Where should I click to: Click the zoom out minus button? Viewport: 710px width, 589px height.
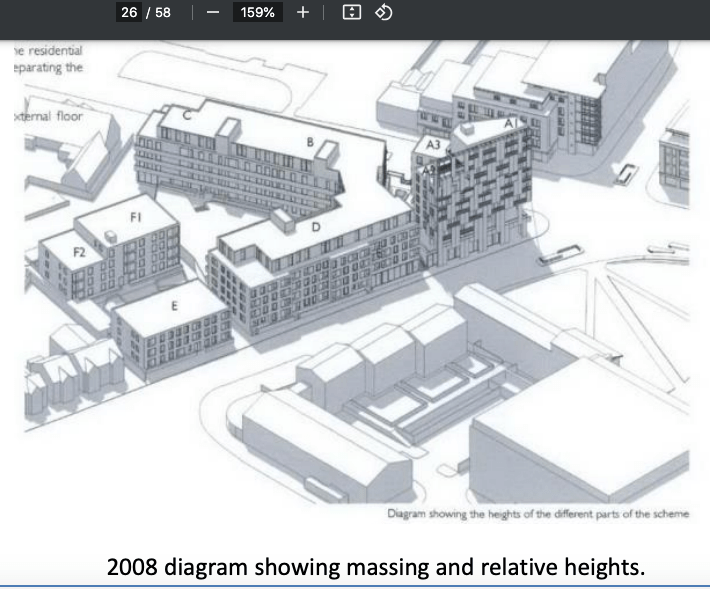(213, 13)
